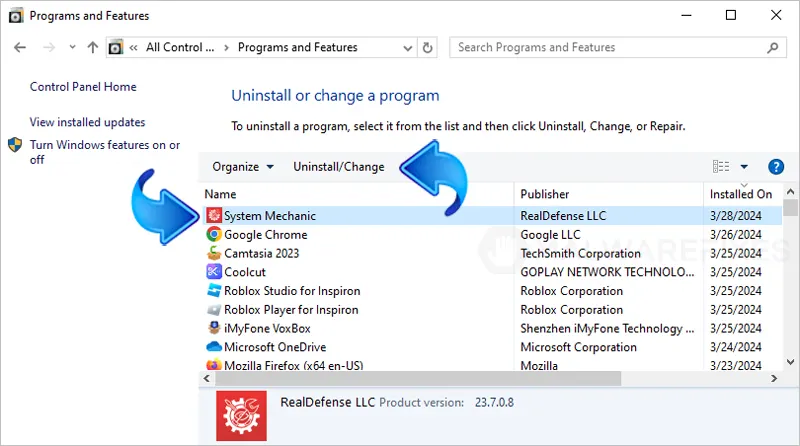This screenshot has width=800, height=446.
Task: Select the Microsoft OneDrive entry
Action: [x=275, y=347]
